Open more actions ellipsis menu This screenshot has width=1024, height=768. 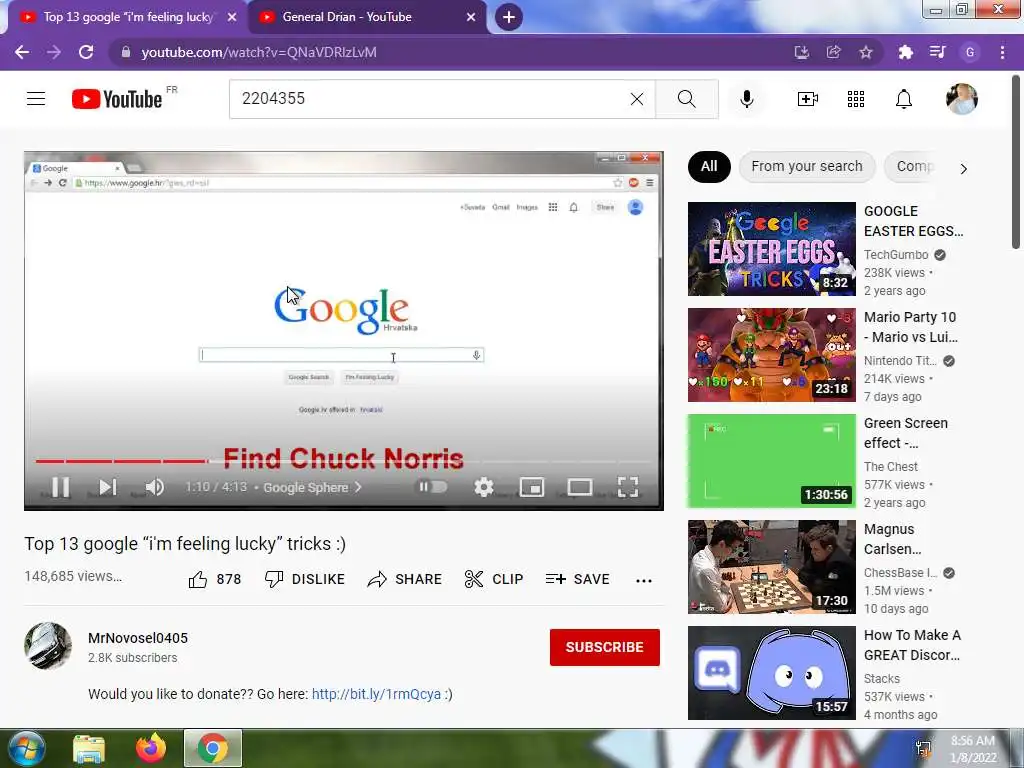644,581
